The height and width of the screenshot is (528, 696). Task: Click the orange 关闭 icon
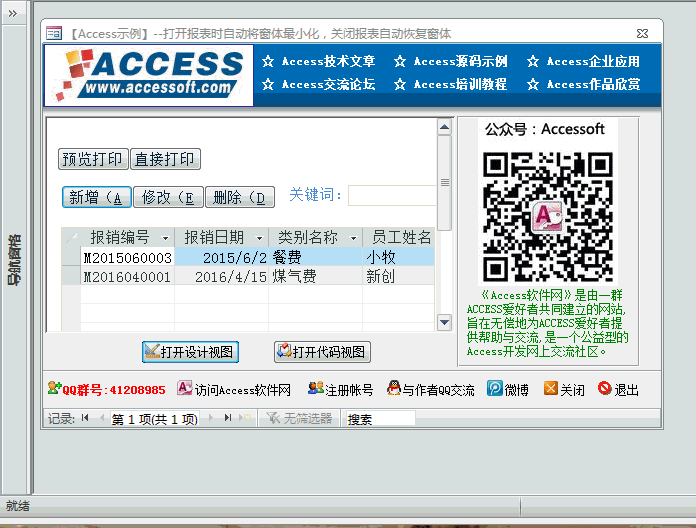point(550,388)
